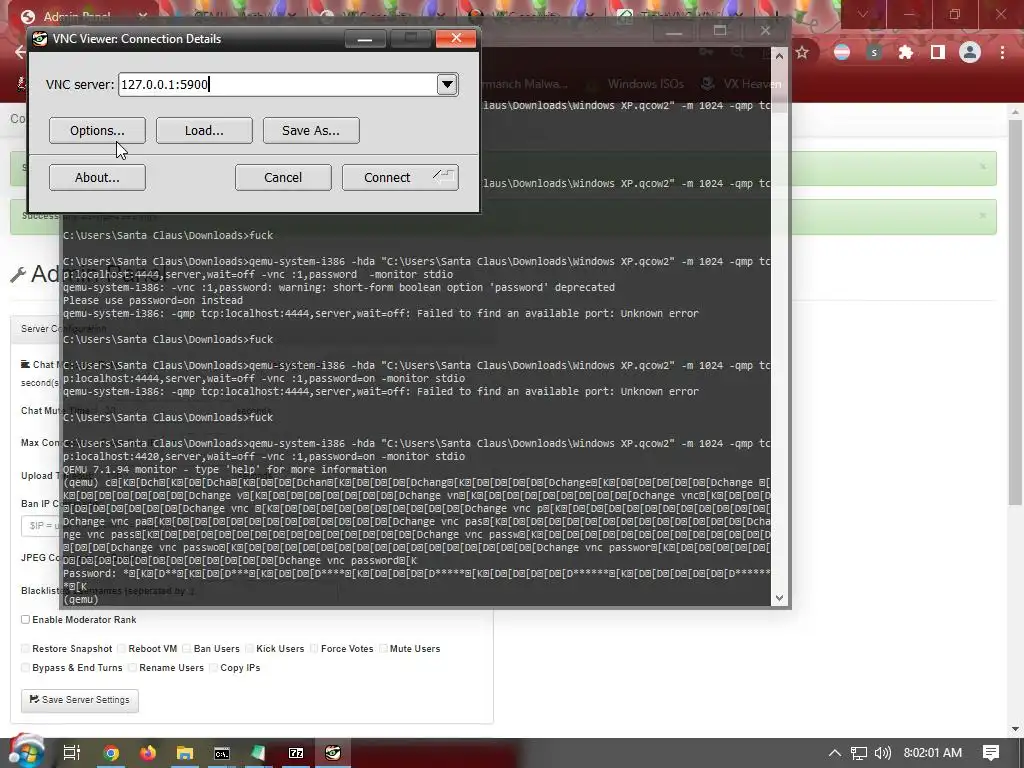Screen dimensions: 1024x768
Task: Click the Admin Panel page scrollbar thumb
Action: pos(1015,312)
